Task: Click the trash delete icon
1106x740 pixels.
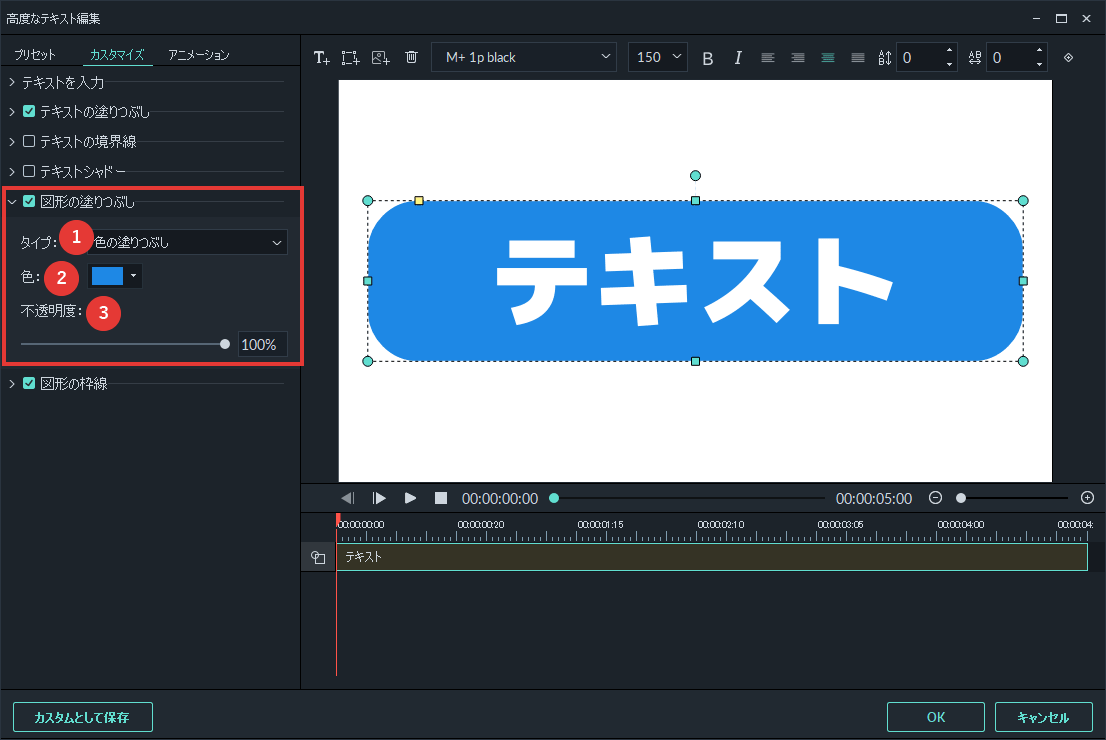Action: coord(412,57)
